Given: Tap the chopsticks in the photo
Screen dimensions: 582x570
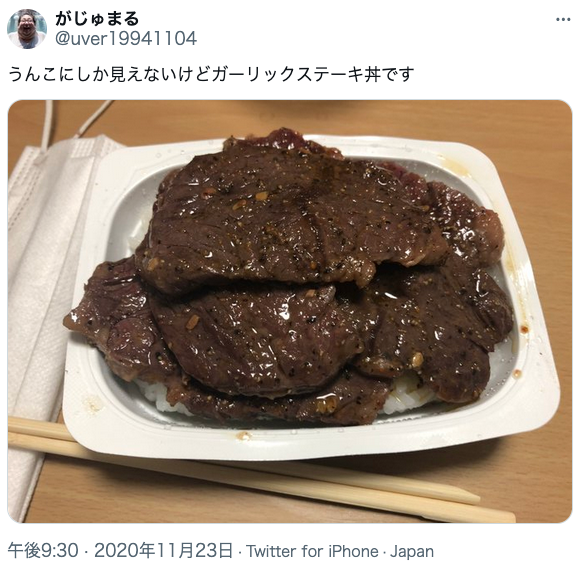Looking at the screenshot, I should coord(260,471).
